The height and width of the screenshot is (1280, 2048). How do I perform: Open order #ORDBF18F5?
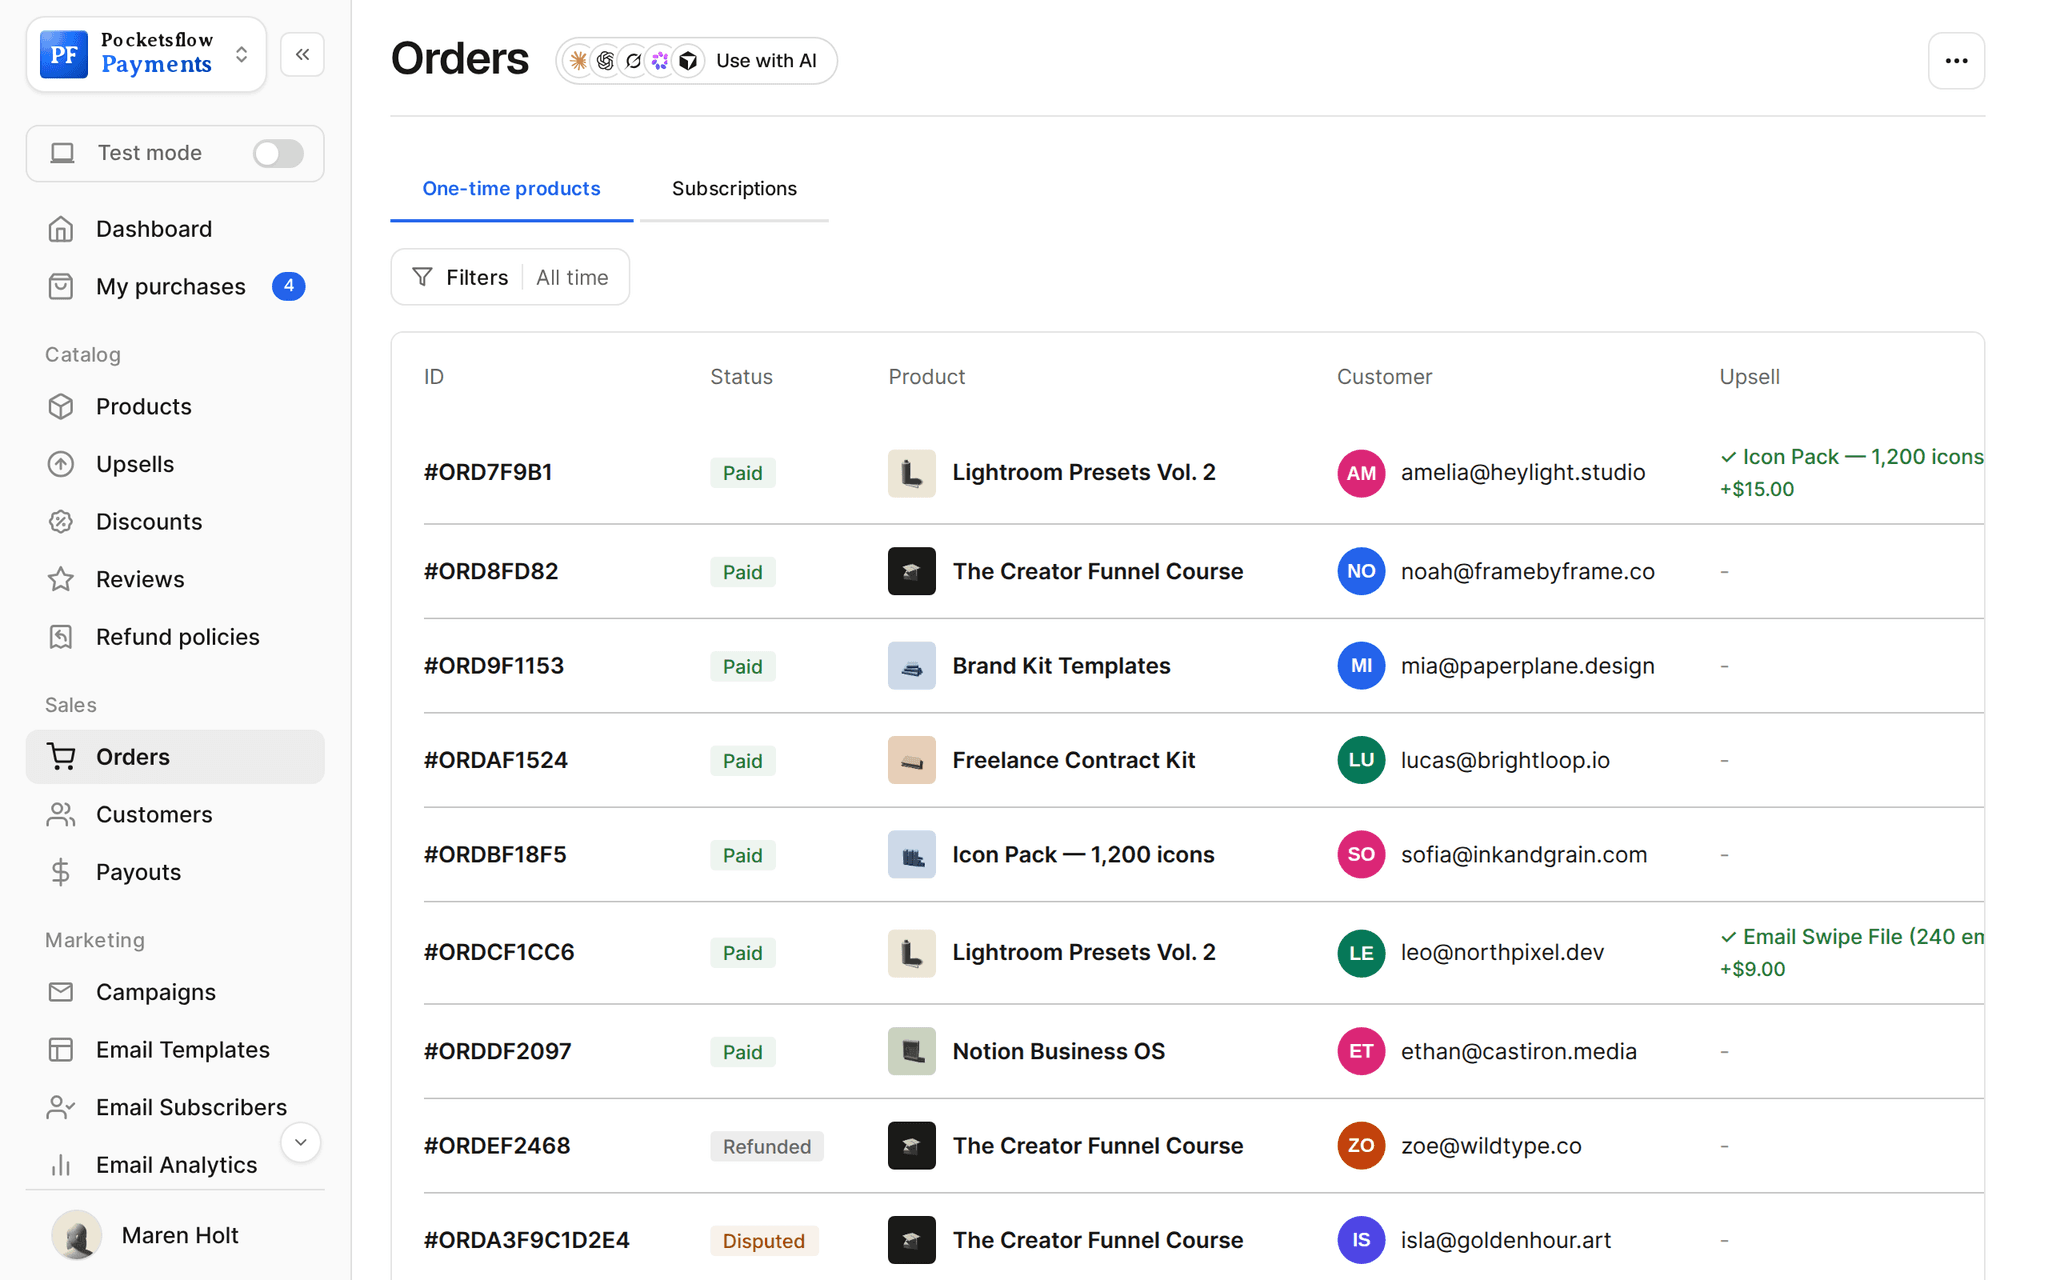tap(495, 855)
